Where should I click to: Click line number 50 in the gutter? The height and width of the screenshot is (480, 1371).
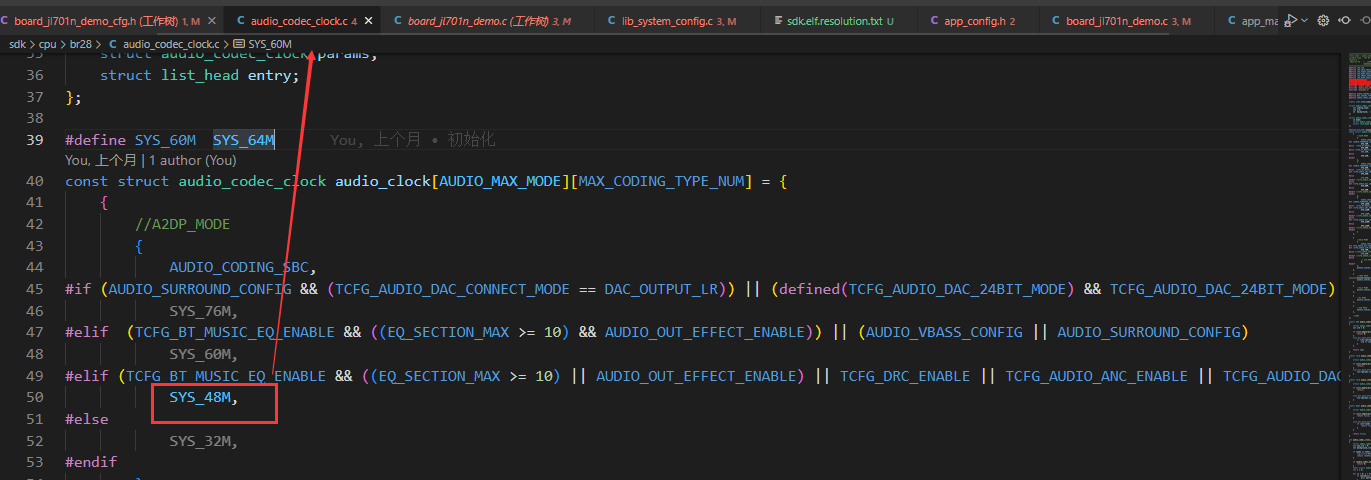pyautogui.click(x=35, y=398)
